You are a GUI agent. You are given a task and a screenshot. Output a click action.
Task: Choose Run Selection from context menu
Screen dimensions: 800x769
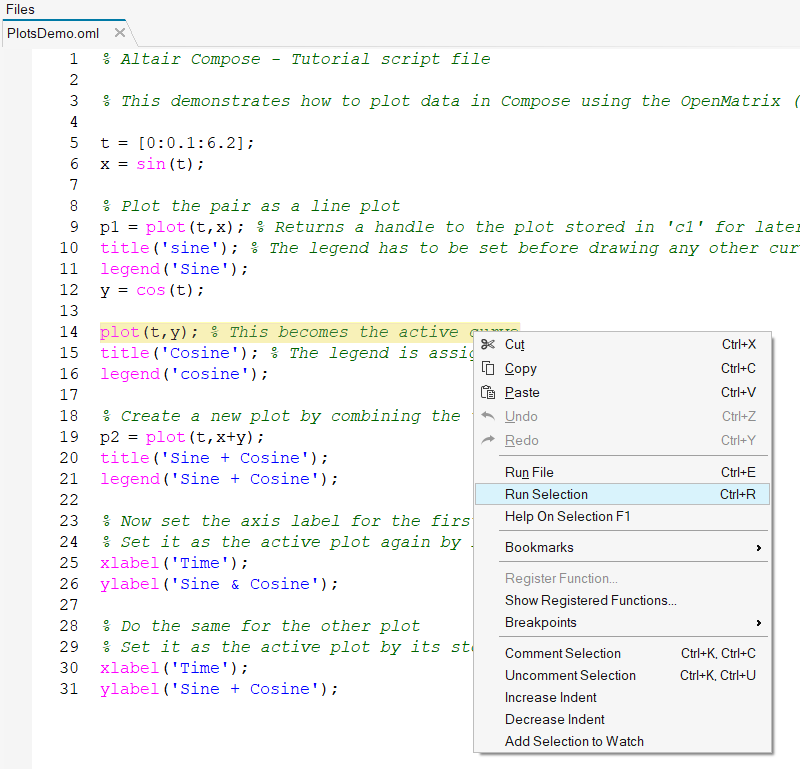pos(546,494)
